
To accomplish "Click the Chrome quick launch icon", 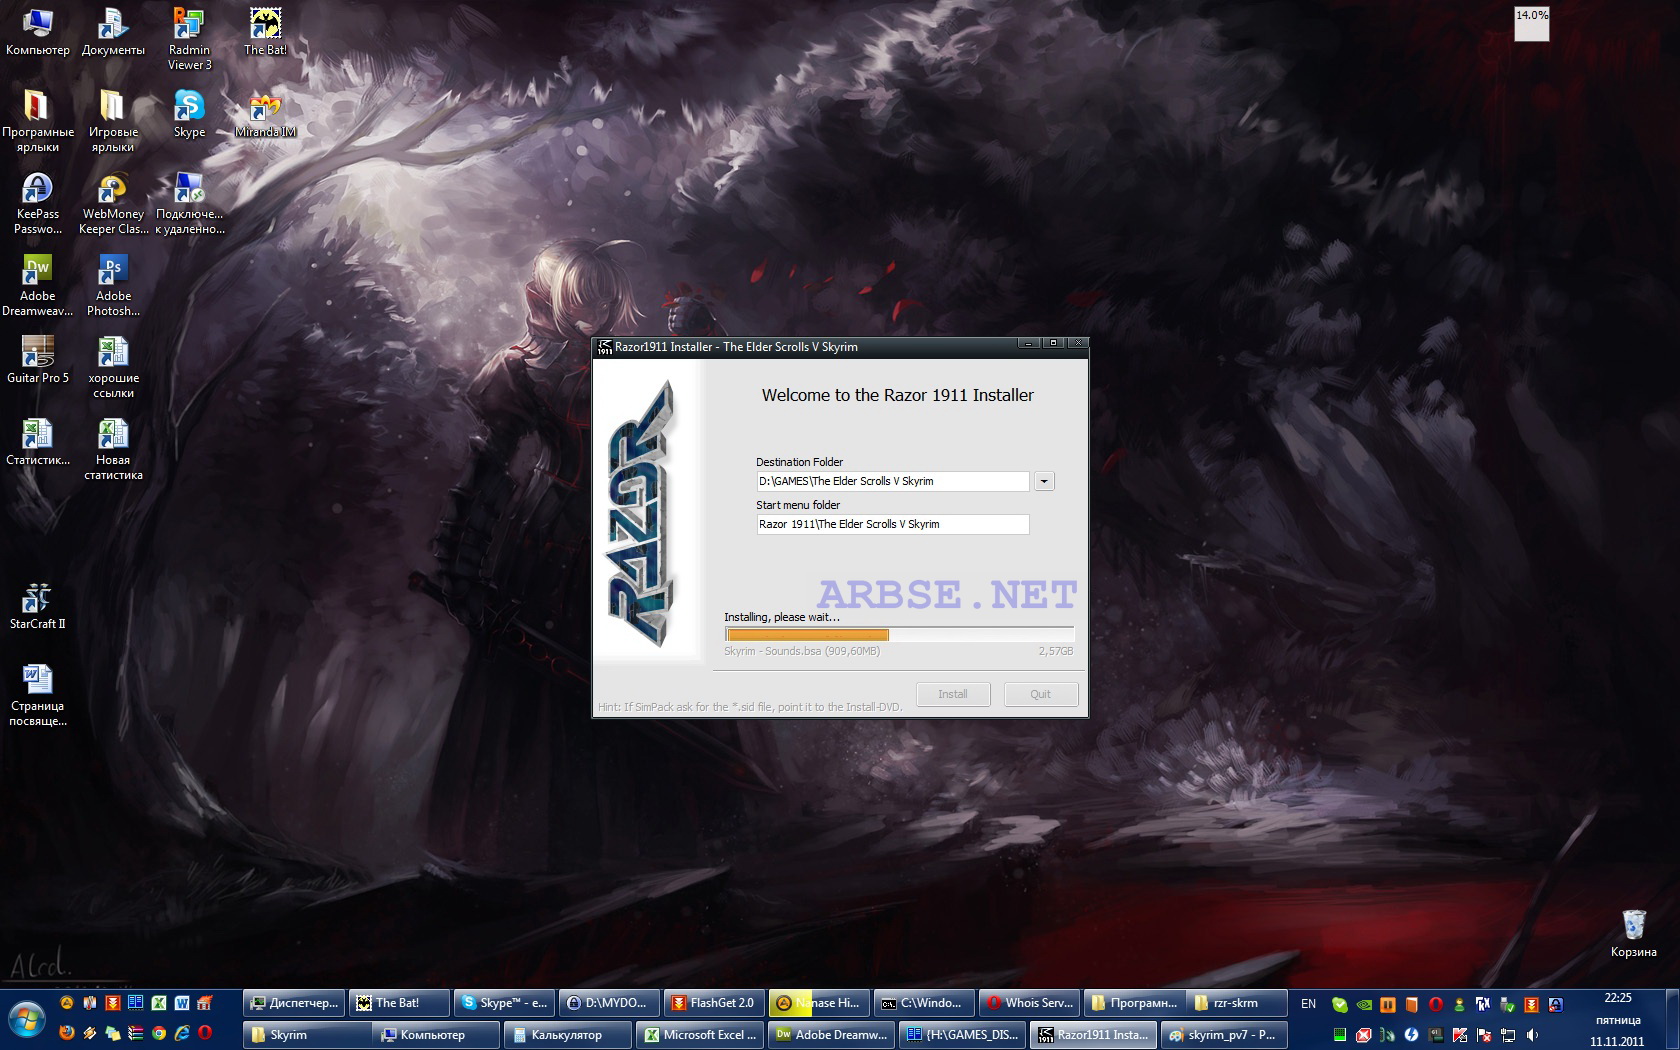I will click(159, 1032).
